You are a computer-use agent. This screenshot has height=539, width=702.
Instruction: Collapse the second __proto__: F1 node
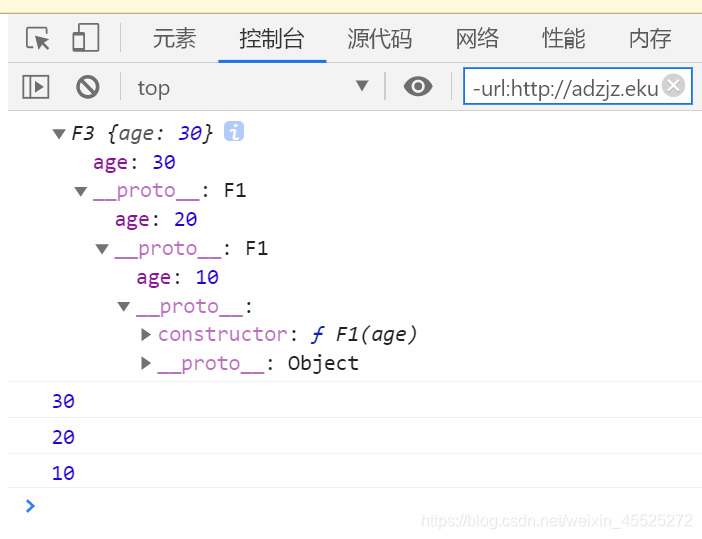click(102, 249)
